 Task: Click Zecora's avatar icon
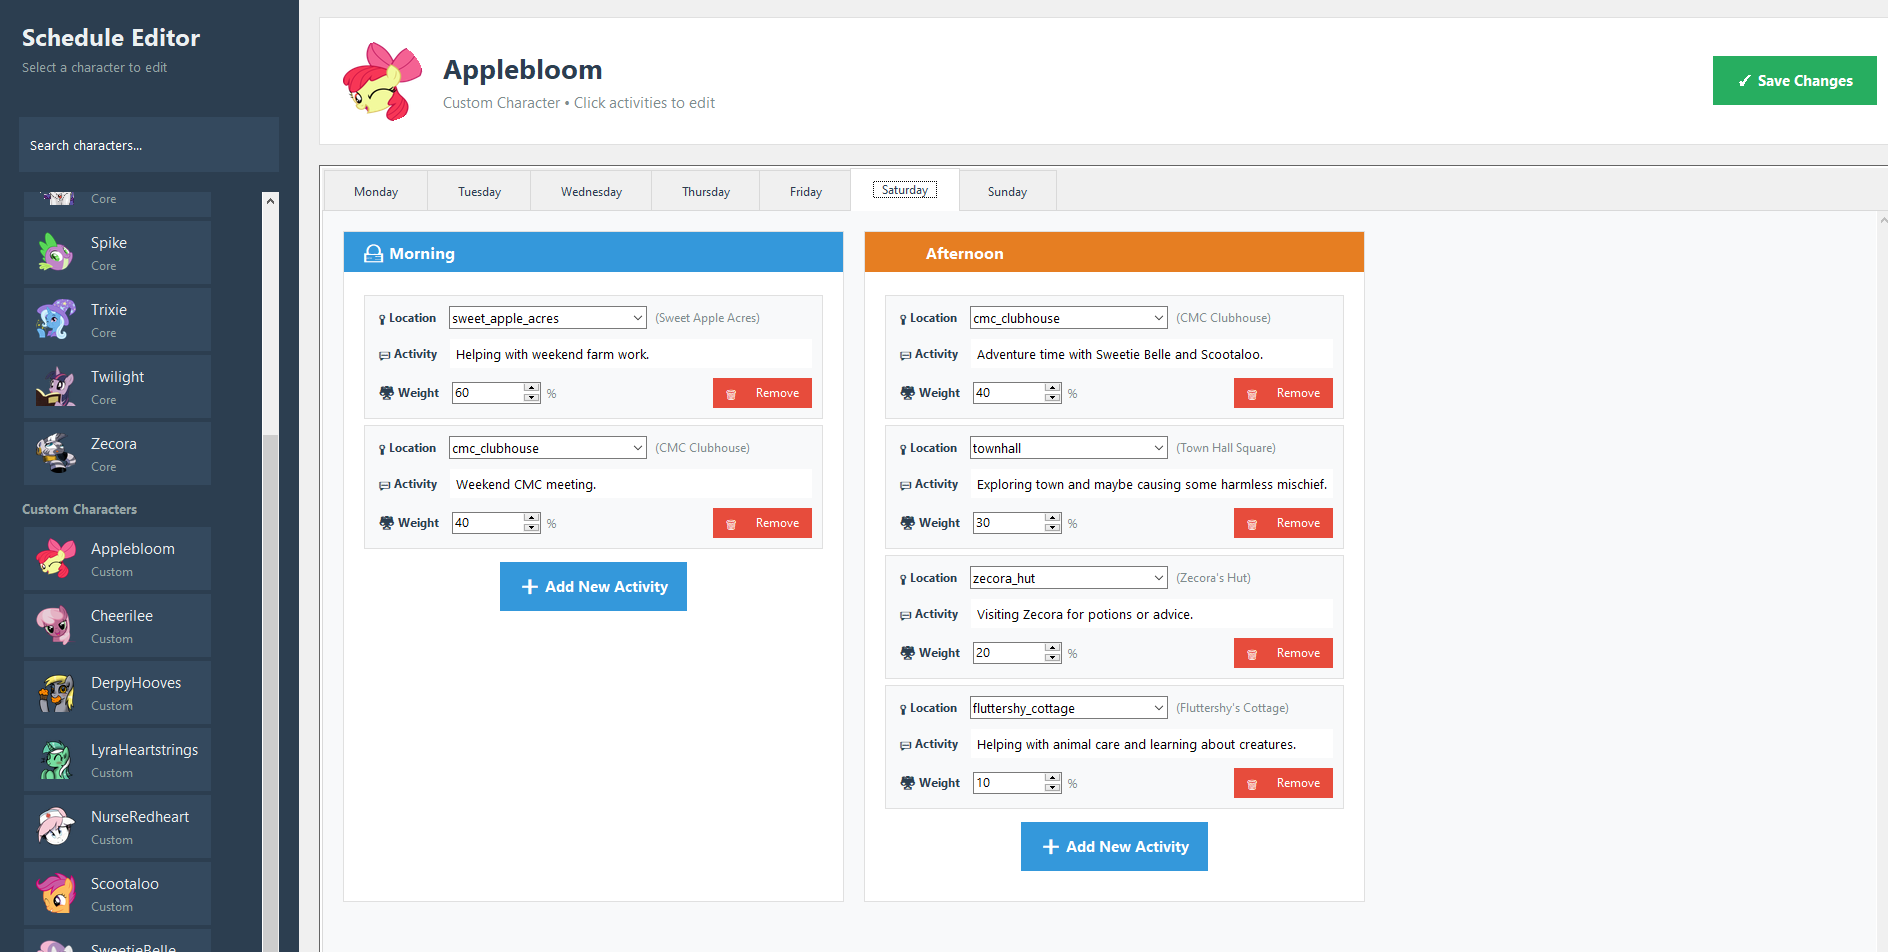(x=56, y=453)
